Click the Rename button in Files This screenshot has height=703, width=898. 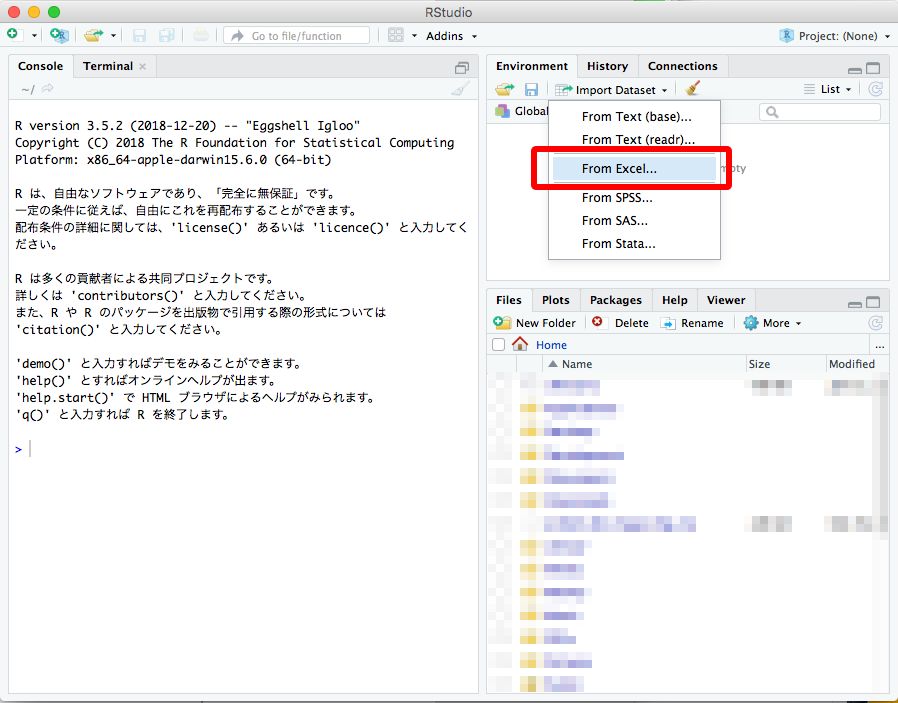[692, 323]
